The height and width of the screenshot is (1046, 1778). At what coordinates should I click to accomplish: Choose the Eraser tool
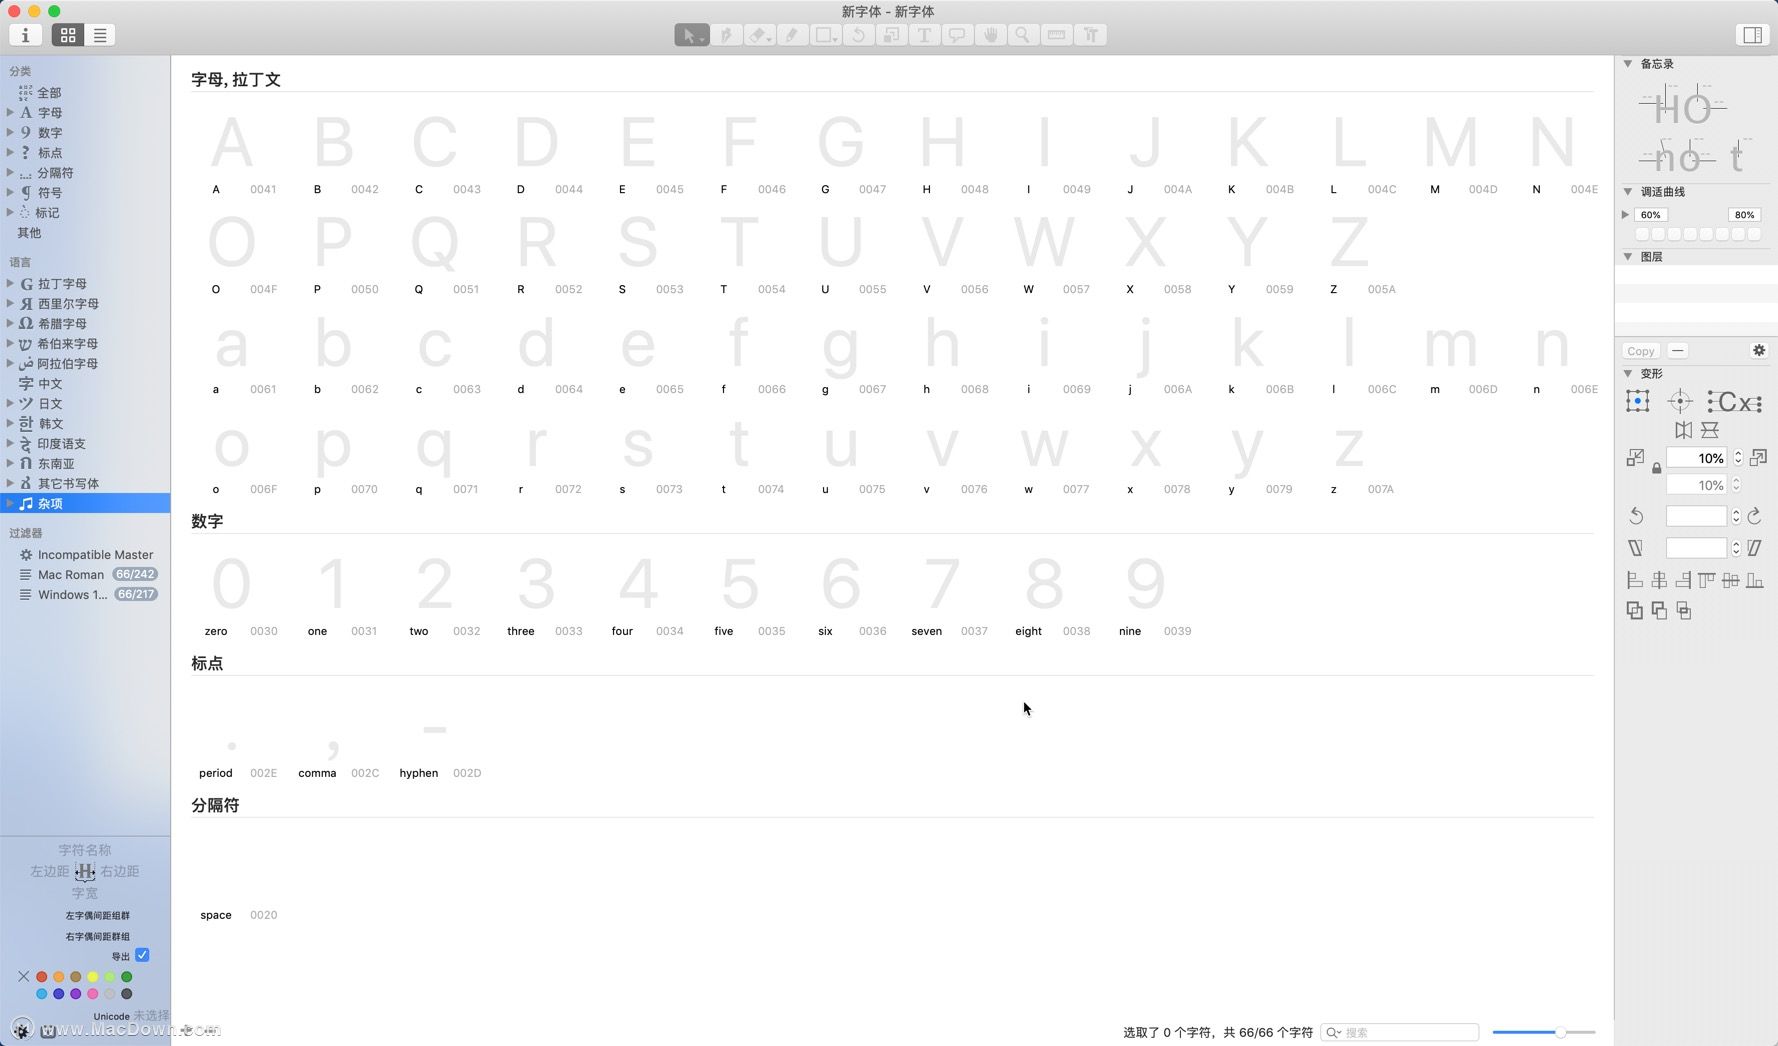(x=759, y=35)
